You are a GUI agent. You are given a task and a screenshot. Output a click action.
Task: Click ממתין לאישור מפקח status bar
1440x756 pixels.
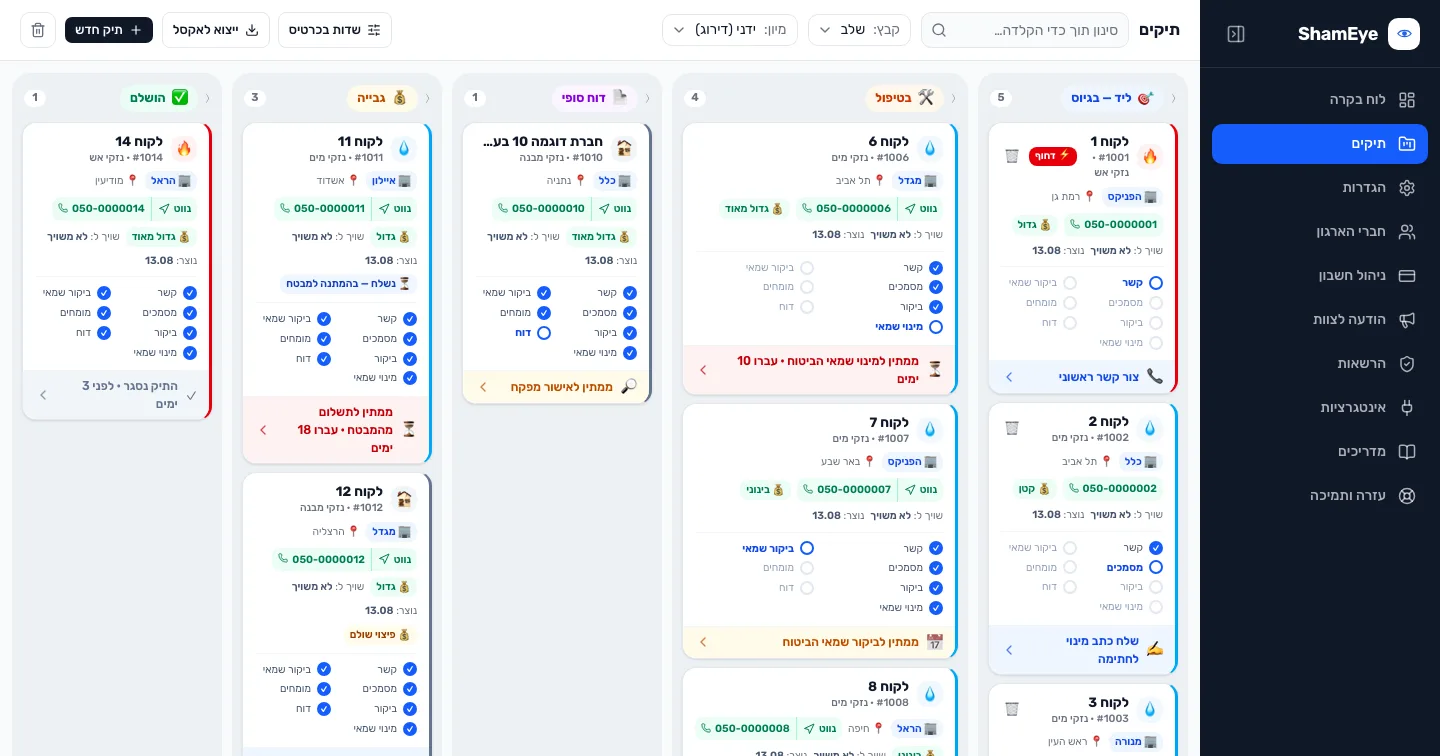pos(556,387)
